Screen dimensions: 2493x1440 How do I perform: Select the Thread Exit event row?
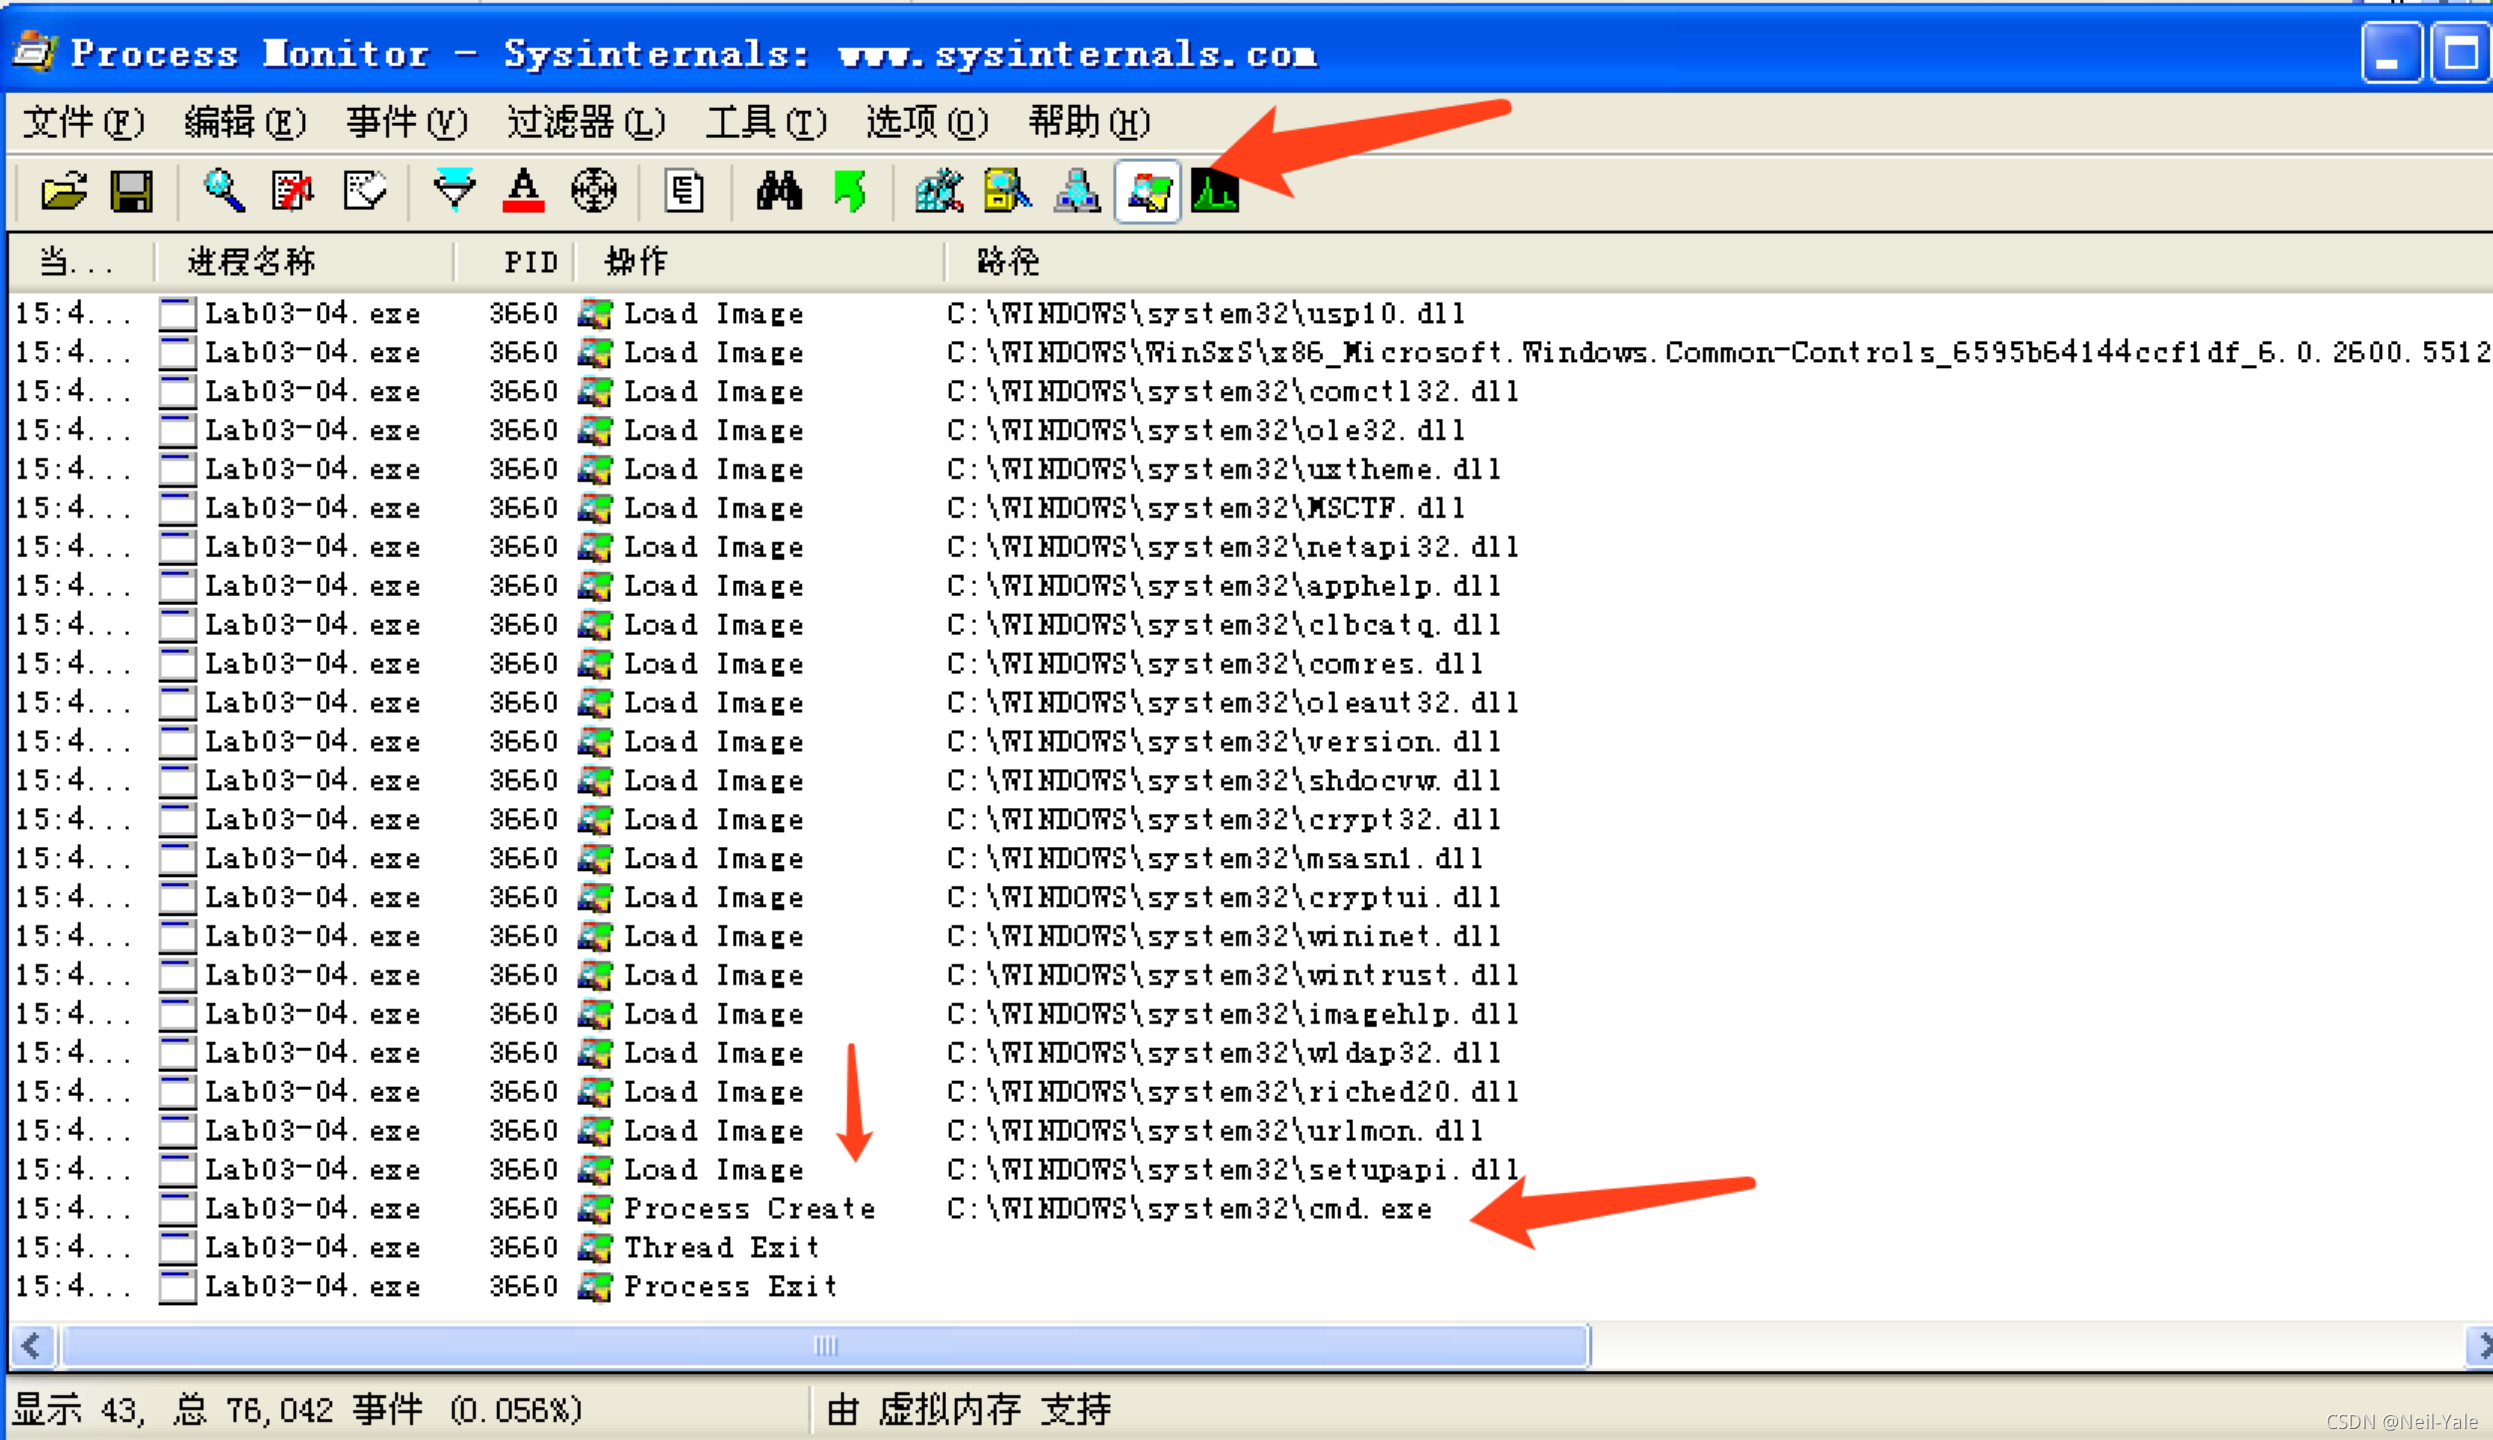click(x=1250, y=1247)
